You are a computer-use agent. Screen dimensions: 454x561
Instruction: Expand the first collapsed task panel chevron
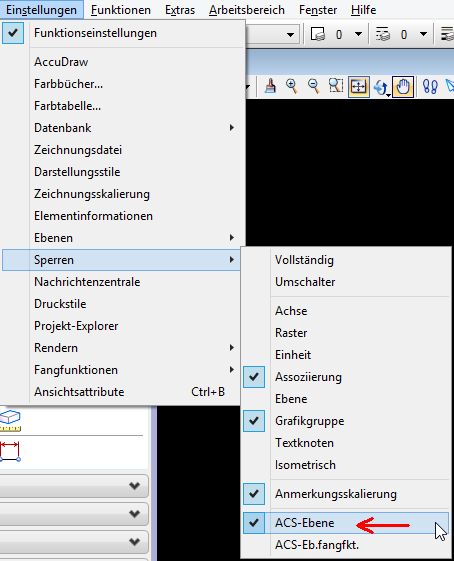(134, 486)
